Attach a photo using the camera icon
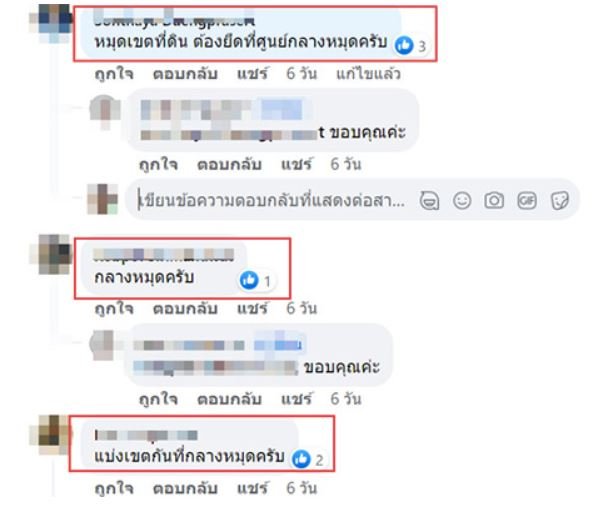Screen dimensions: 601x513 pyautogui.click(x=494, y=201)
